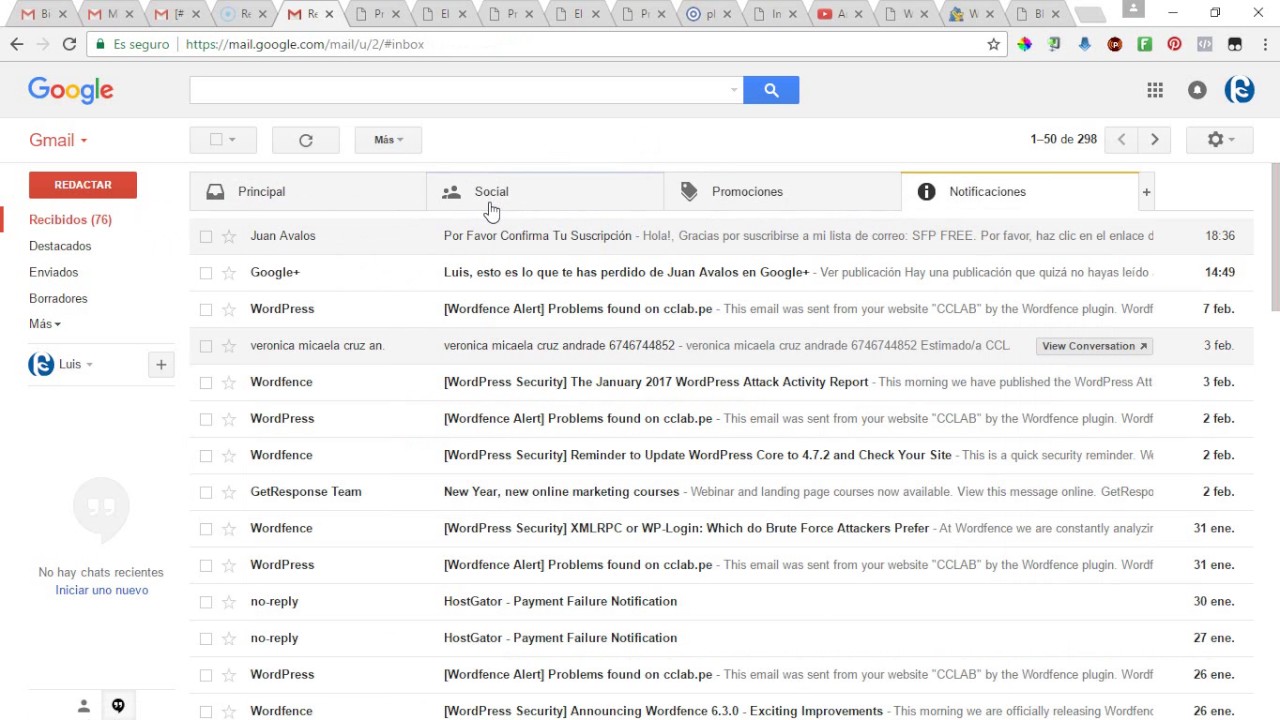Image resolution: width=1280 pixels, height=720 pixels.
Task: Open the Google apps grid
Action: pyautogui.click(x=1155, y=90)
